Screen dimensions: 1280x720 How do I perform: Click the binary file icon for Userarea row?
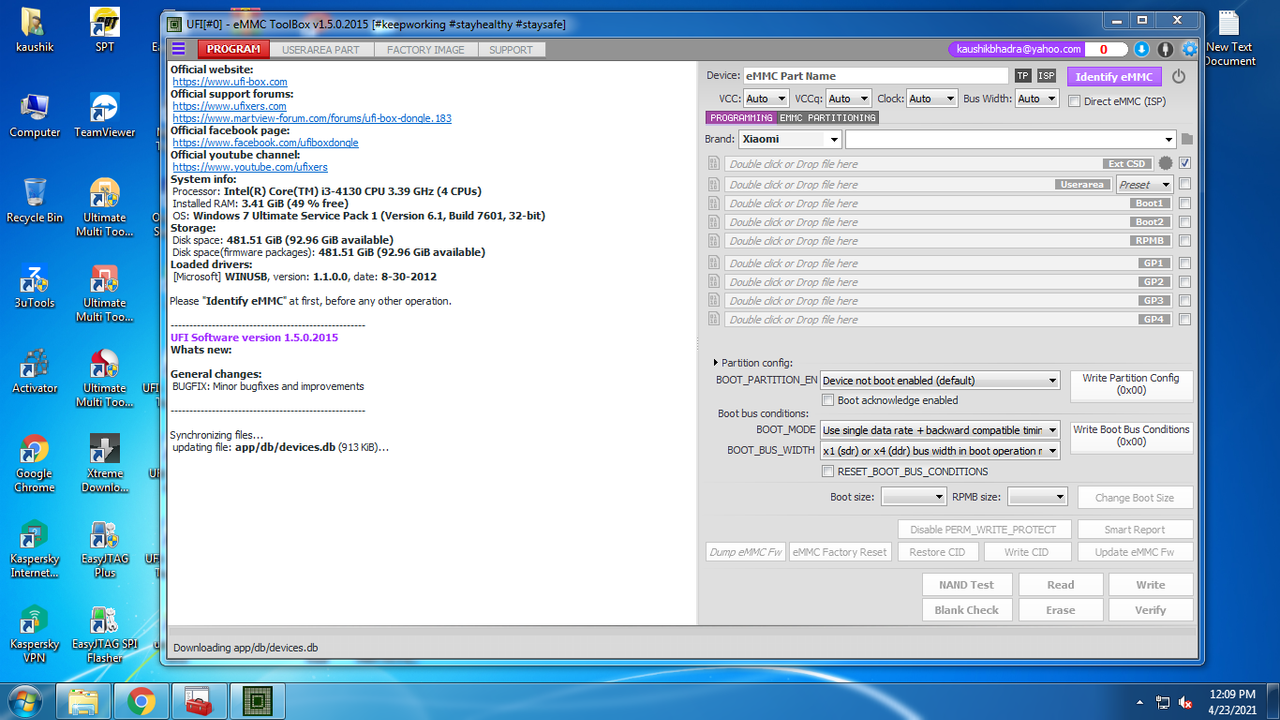714,185
